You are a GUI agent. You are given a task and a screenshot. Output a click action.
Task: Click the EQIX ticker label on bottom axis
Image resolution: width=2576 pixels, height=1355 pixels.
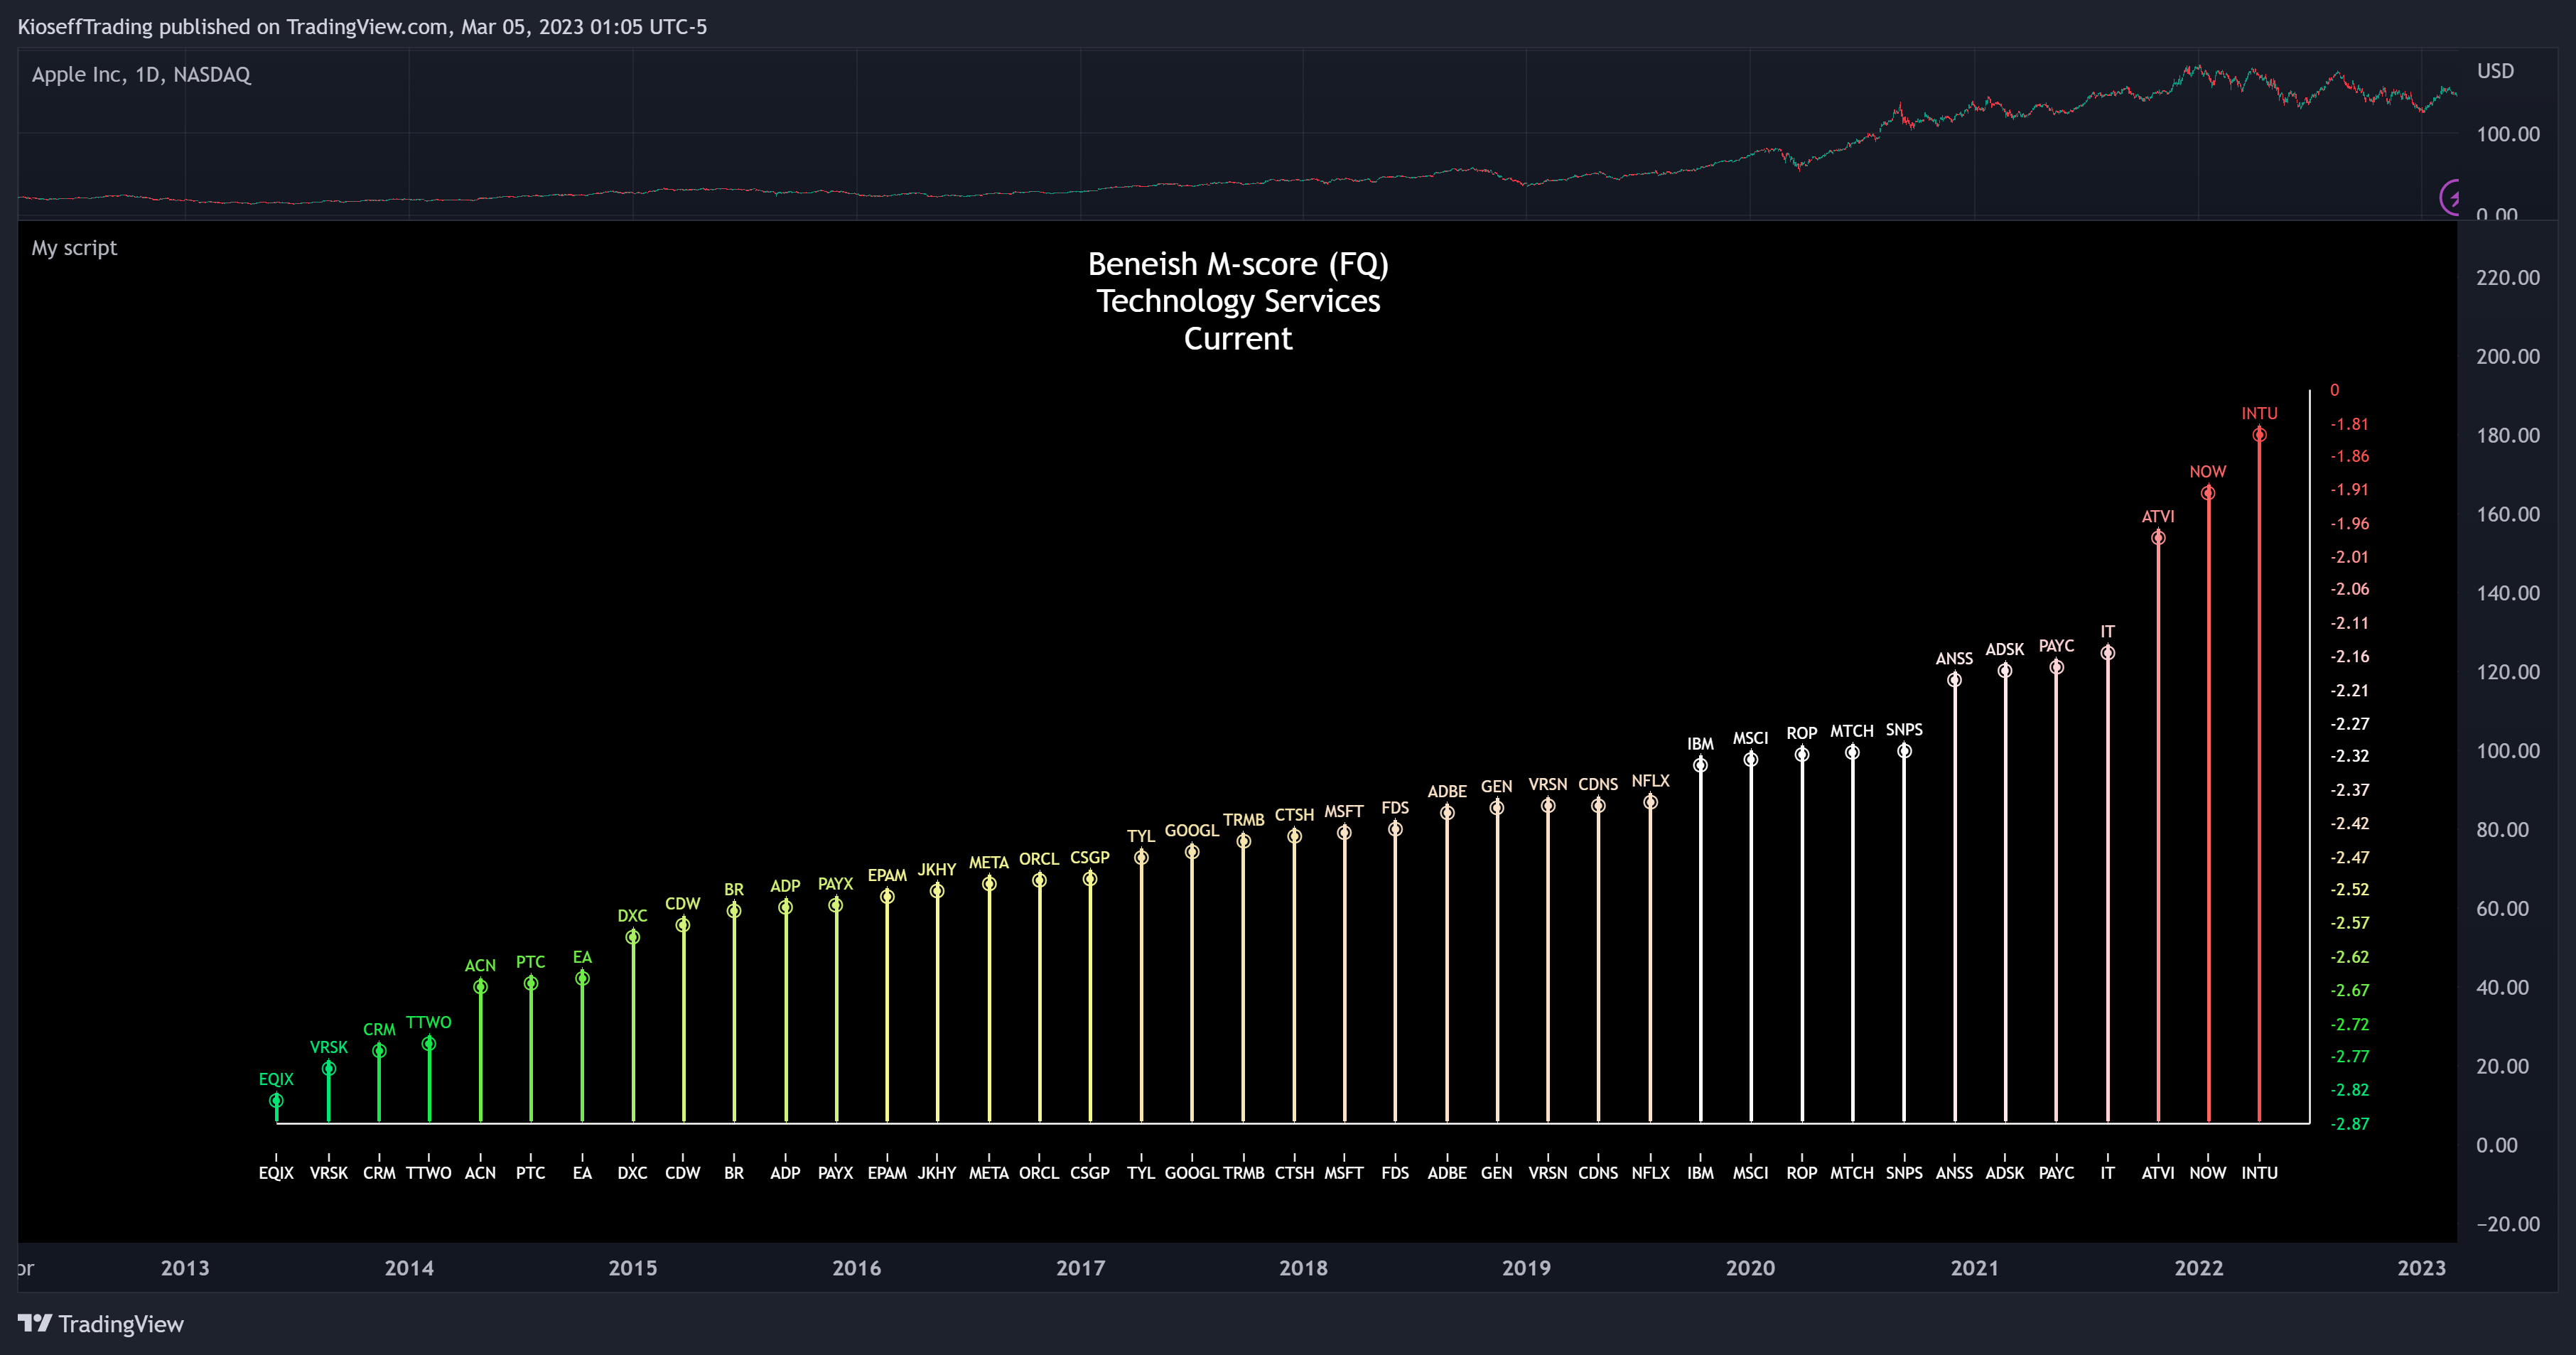click(276, 1173)
